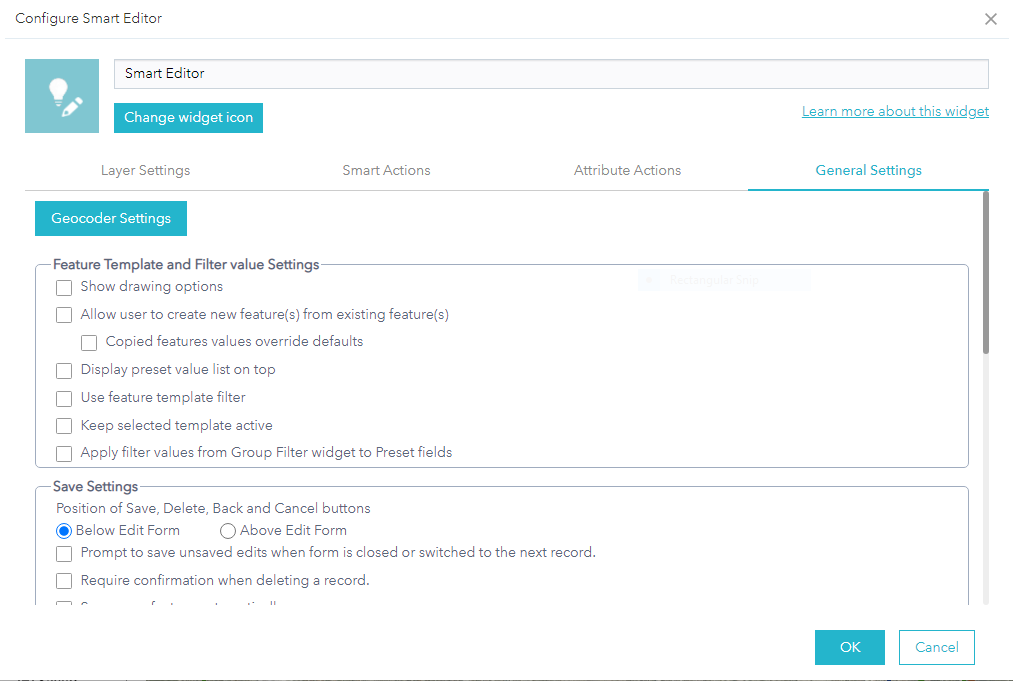Close the Configure Smart Editor dialog

[x=990, y=19]
